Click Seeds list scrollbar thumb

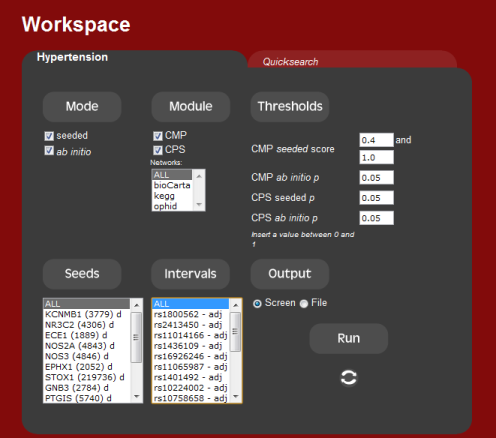(136, 337)
